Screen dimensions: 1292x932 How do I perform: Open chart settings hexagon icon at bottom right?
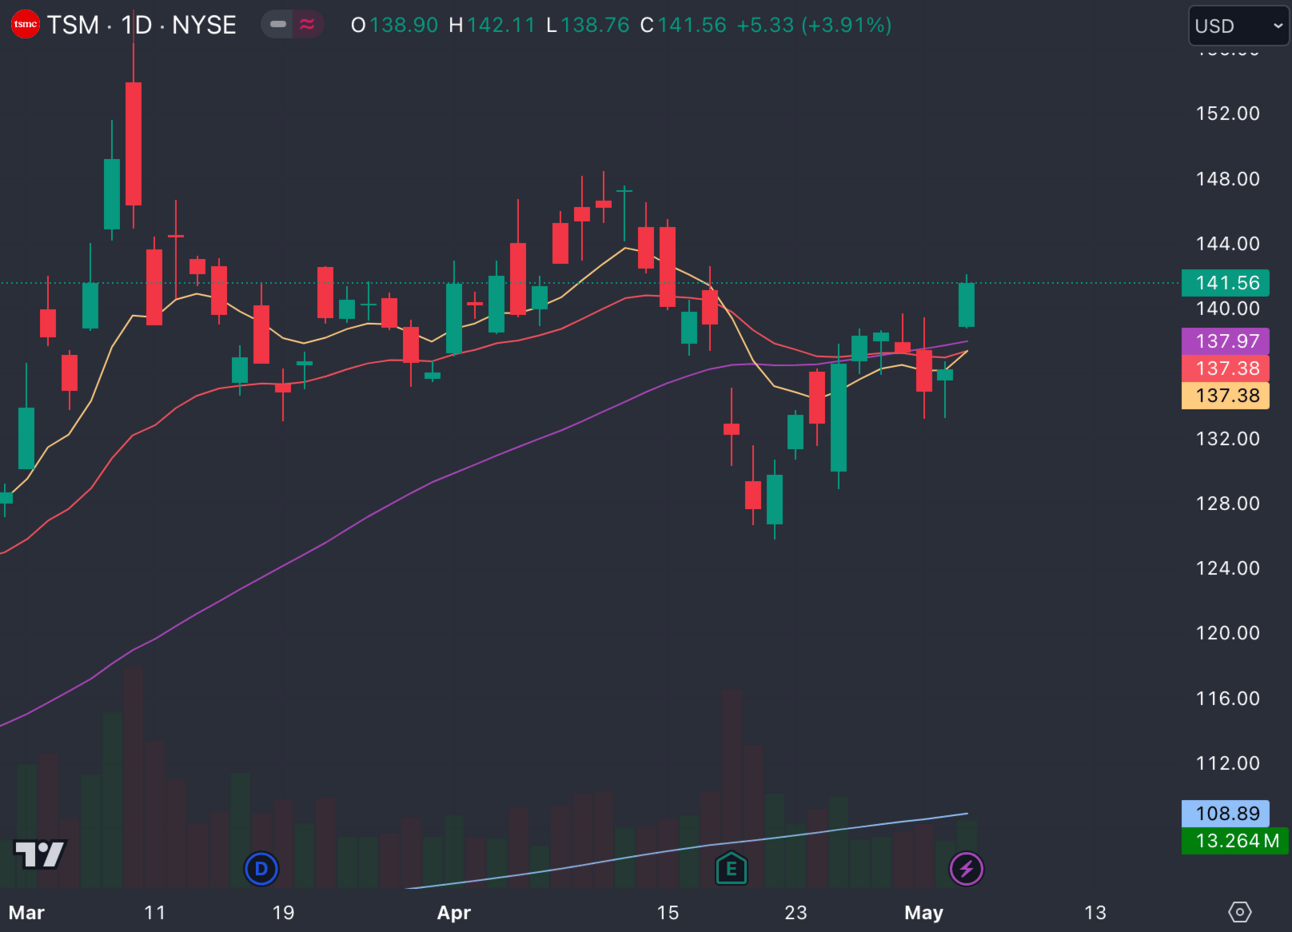pos(1239,911)
